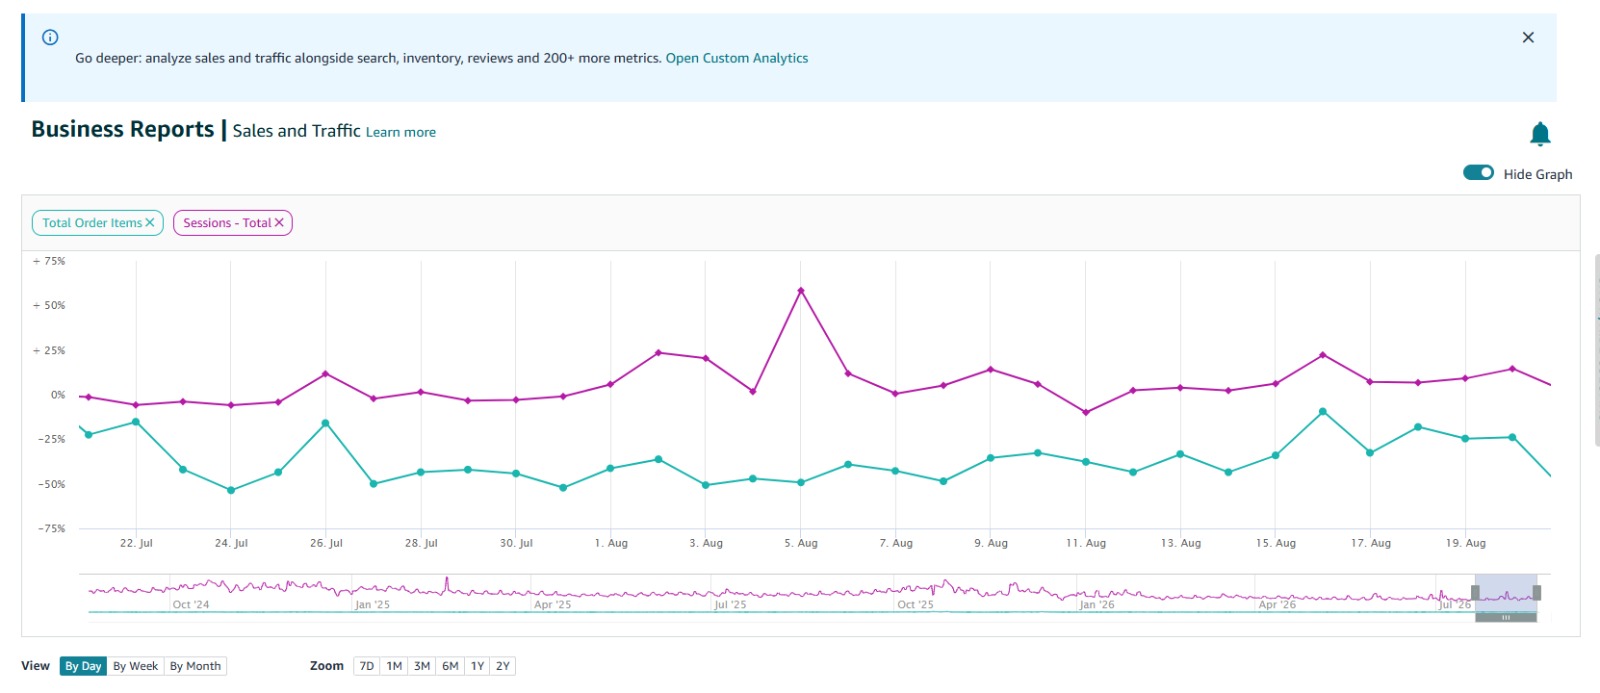This screenshot has height=693, width=1600.
Task: Set zoom range to 1Y
Action: (x=477, y=666)
